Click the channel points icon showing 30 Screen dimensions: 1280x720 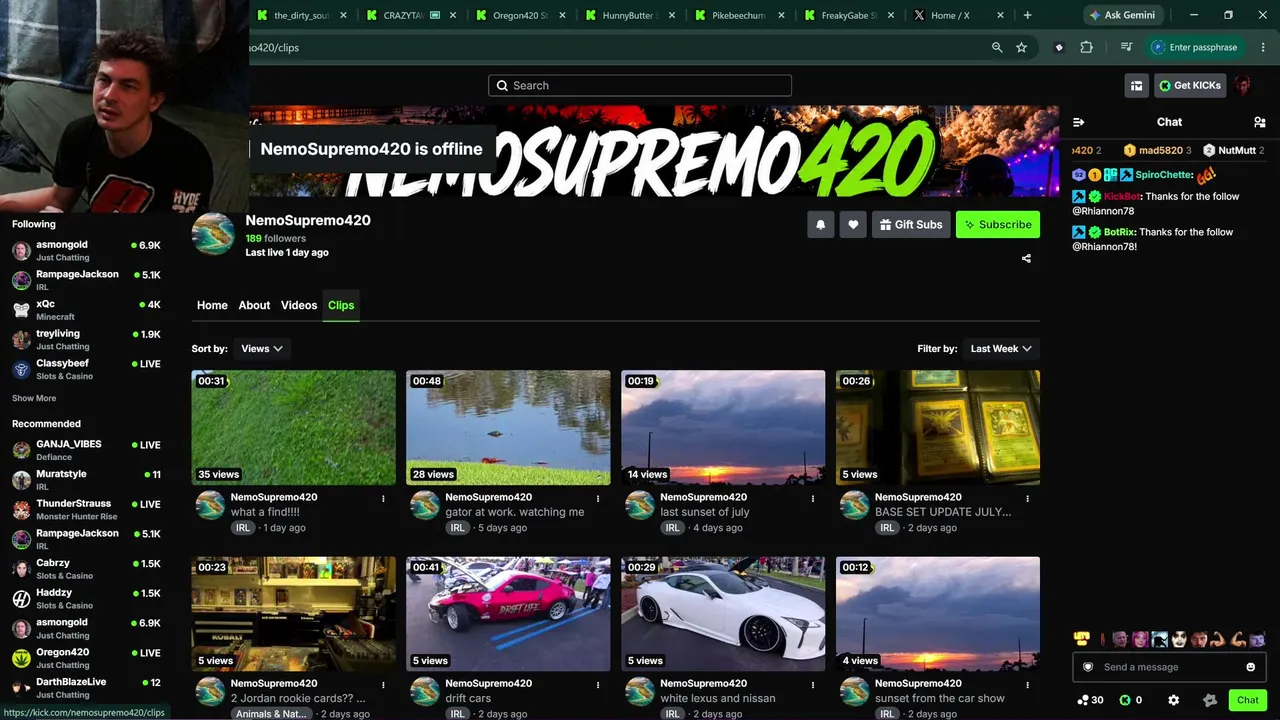(x=1090, y=700)
